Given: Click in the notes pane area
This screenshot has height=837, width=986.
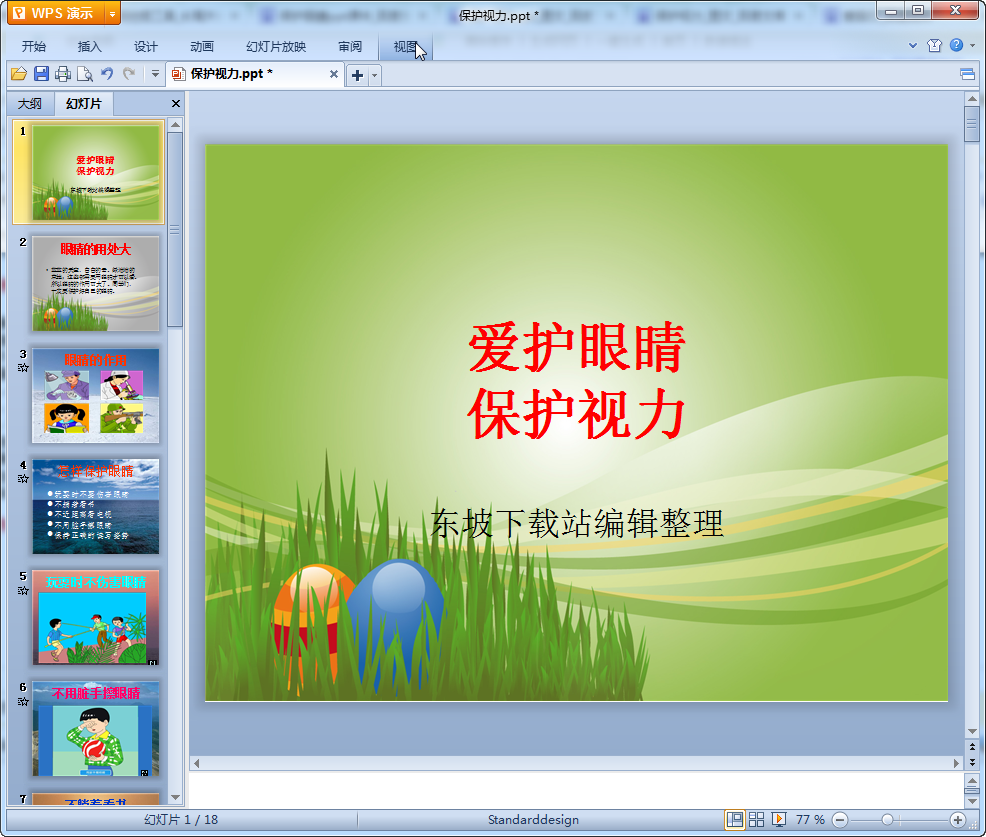Looking at the screenshot, I should tap(575, 789).
